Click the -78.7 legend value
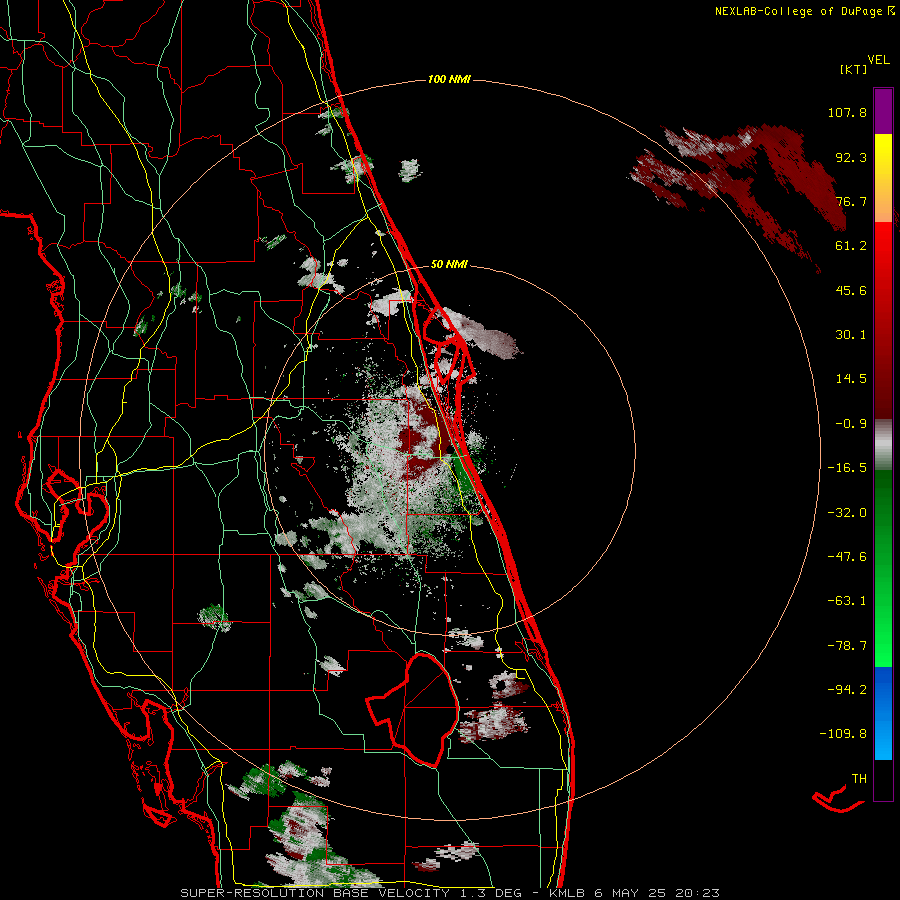Screen dimensions: 900x900 [847, 646]
